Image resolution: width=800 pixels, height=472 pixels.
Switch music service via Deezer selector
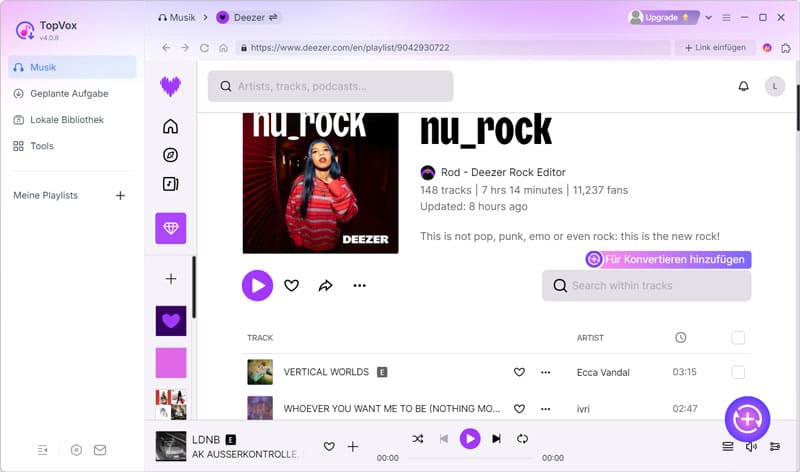(248, 17)
